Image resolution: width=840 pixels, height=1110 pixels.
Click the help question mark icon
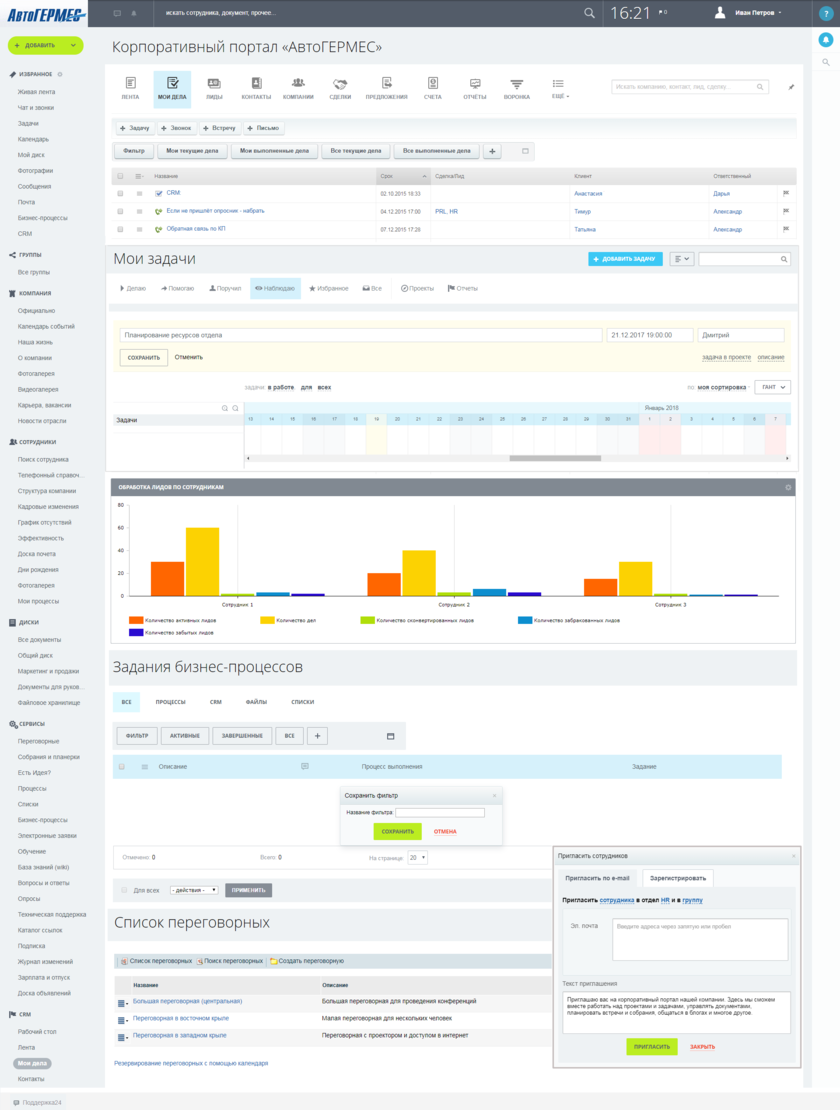[x=826, y=13]
